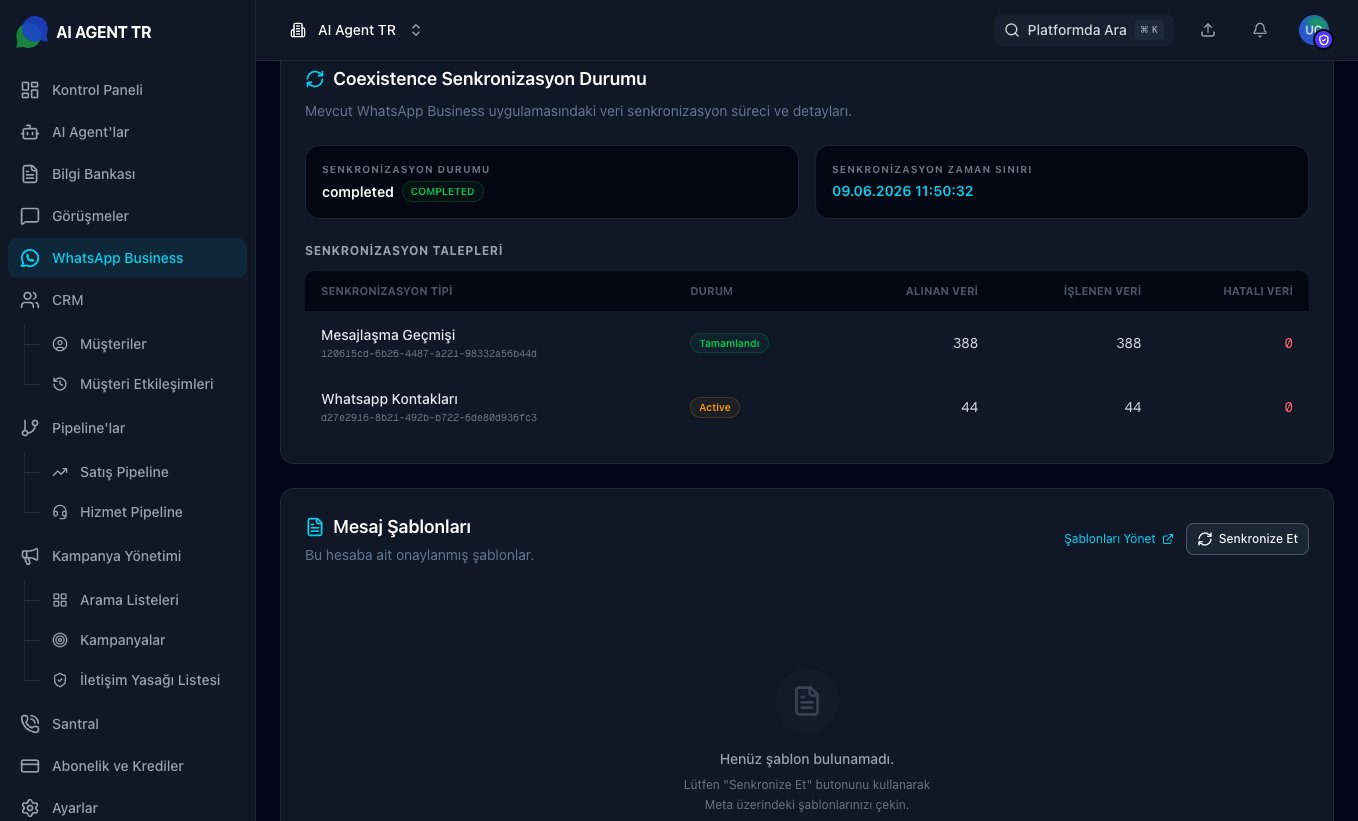Open the Şablonları Yönet link

point(1118,539)
